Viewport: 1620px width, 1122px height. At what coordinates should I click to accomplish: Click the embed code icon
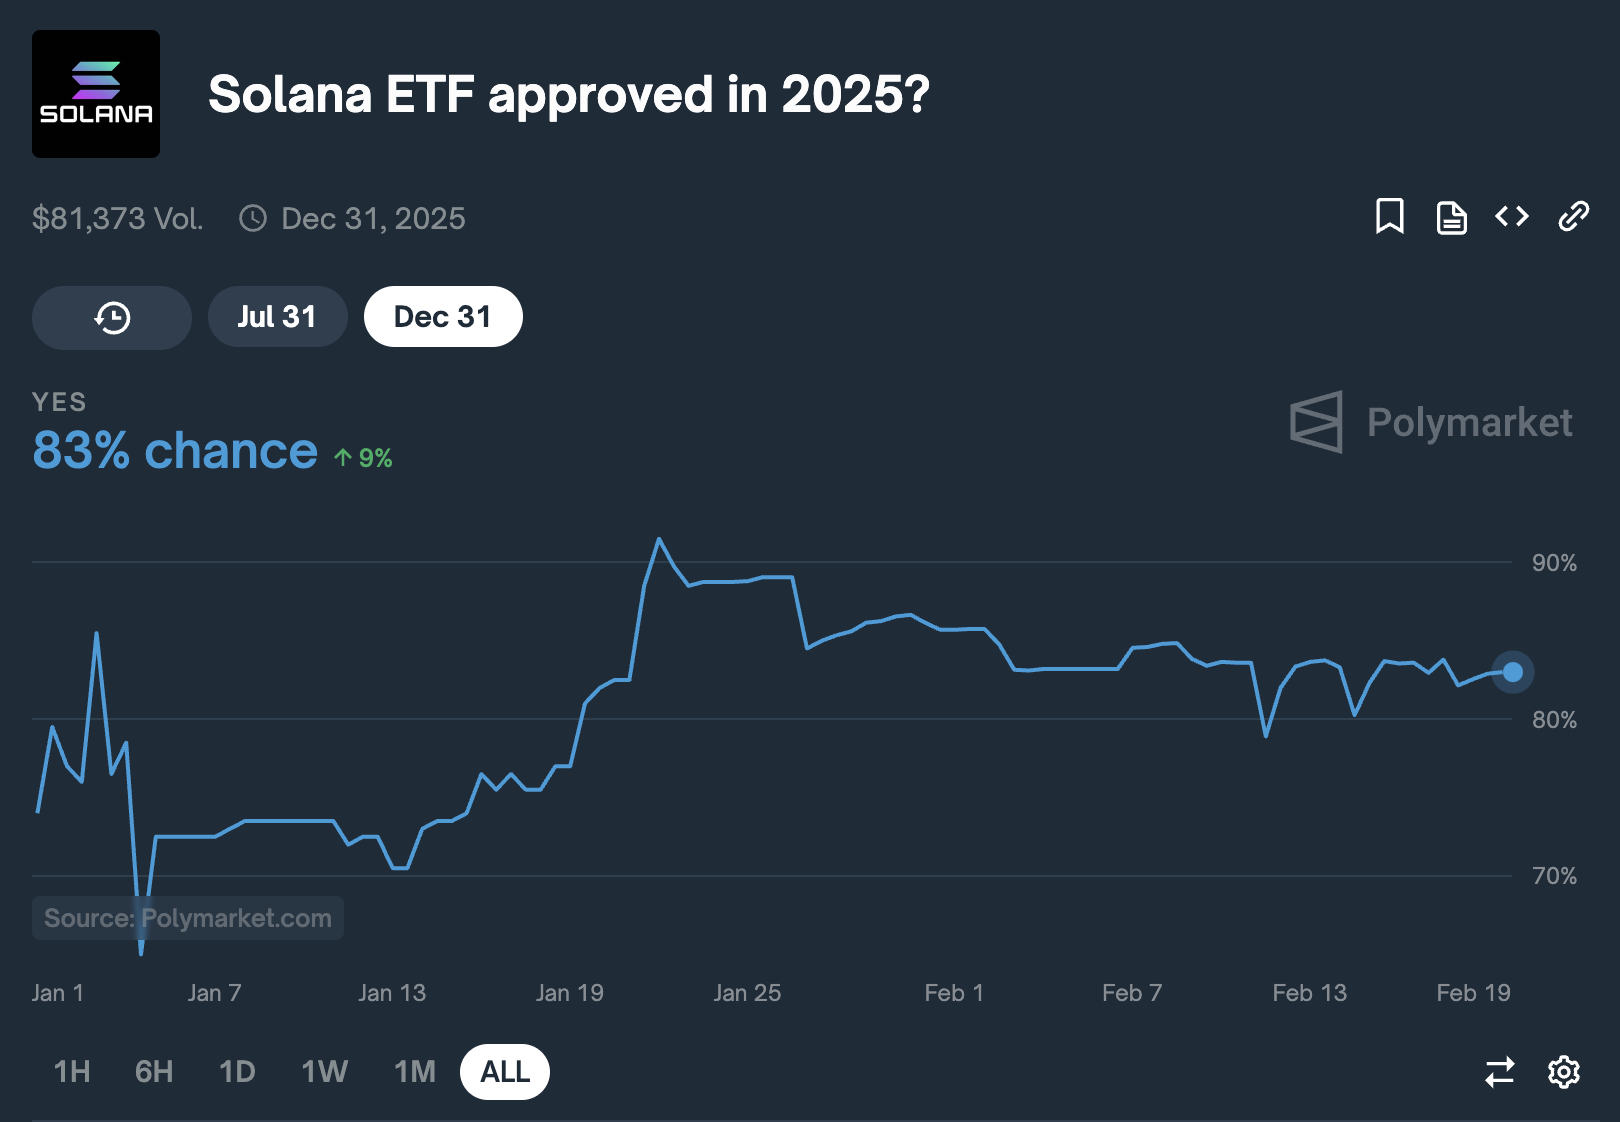1512,216
